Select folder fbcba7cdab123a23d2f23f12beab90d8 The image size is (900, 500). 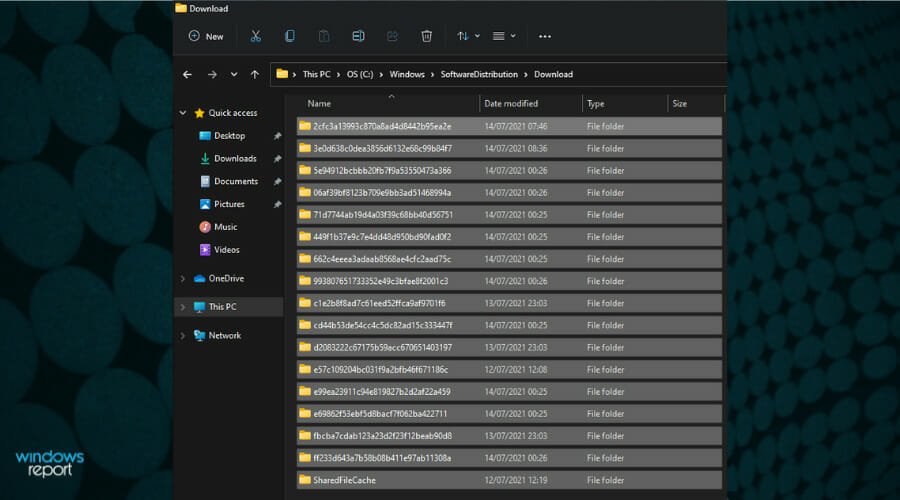point(509,436)
